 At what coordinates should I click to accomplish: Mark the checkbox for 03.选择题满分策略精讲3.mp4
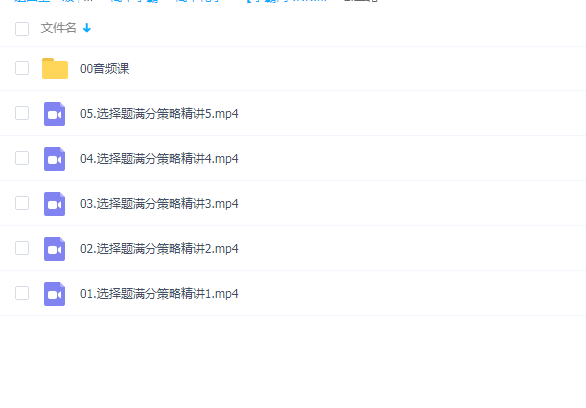(x=22, y=203)
